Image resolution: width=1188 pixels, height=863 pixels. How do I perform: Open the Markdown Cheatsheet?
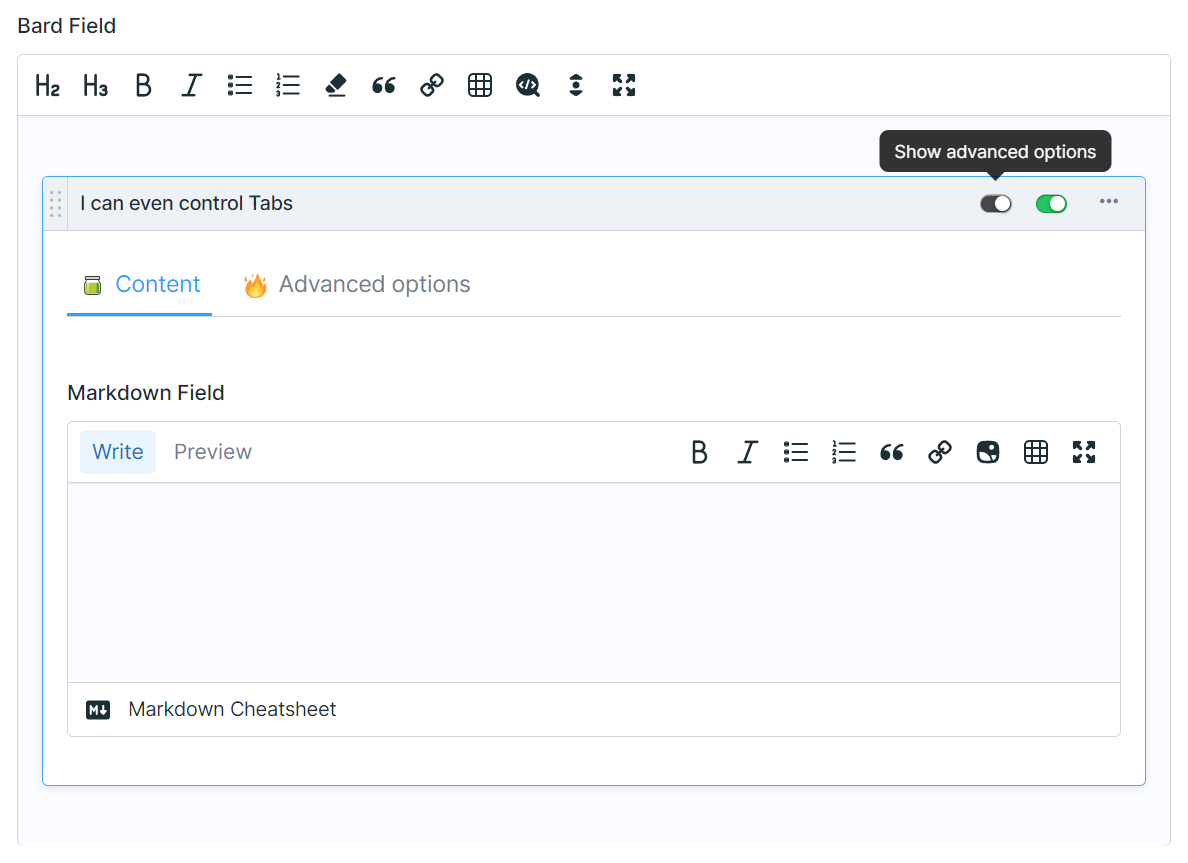coord(230,709)
